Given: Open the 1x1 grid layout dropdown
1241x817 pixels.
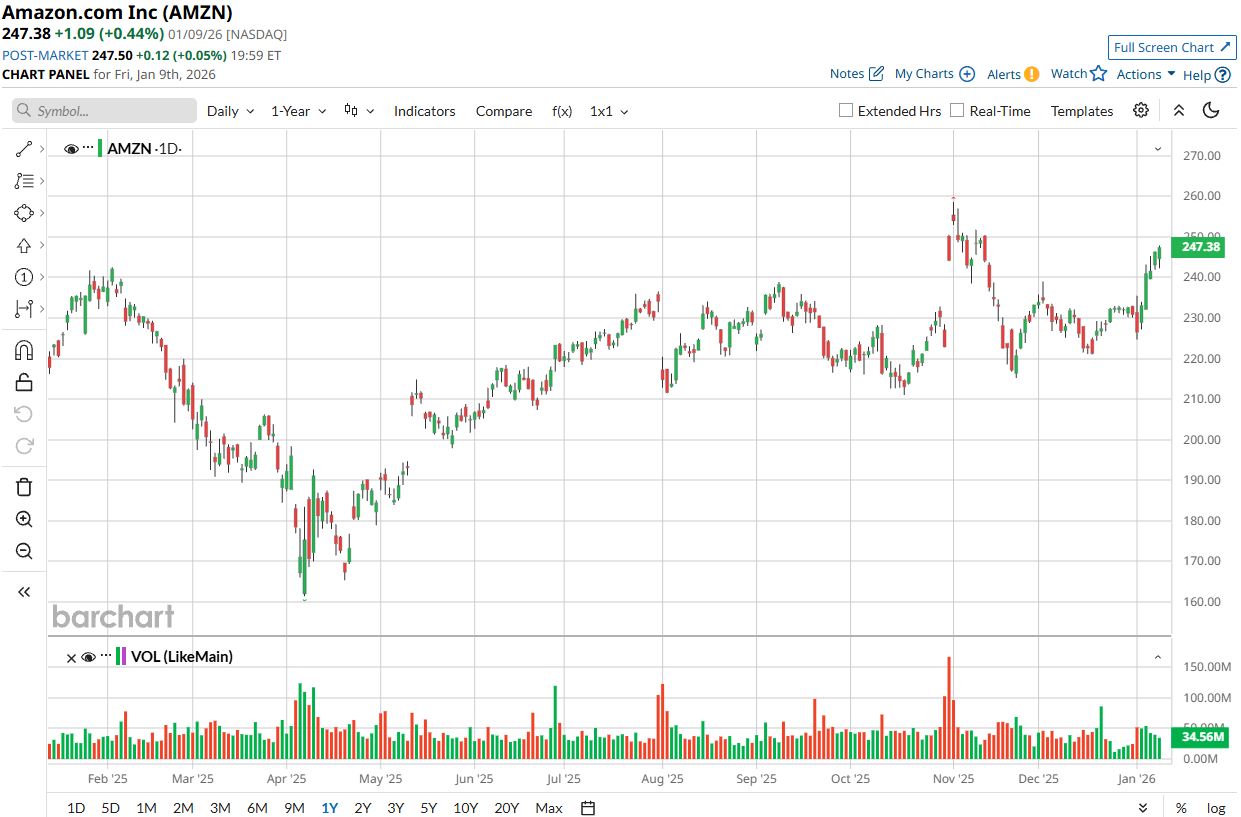Looking at the screenshot, I should (609, 111).
